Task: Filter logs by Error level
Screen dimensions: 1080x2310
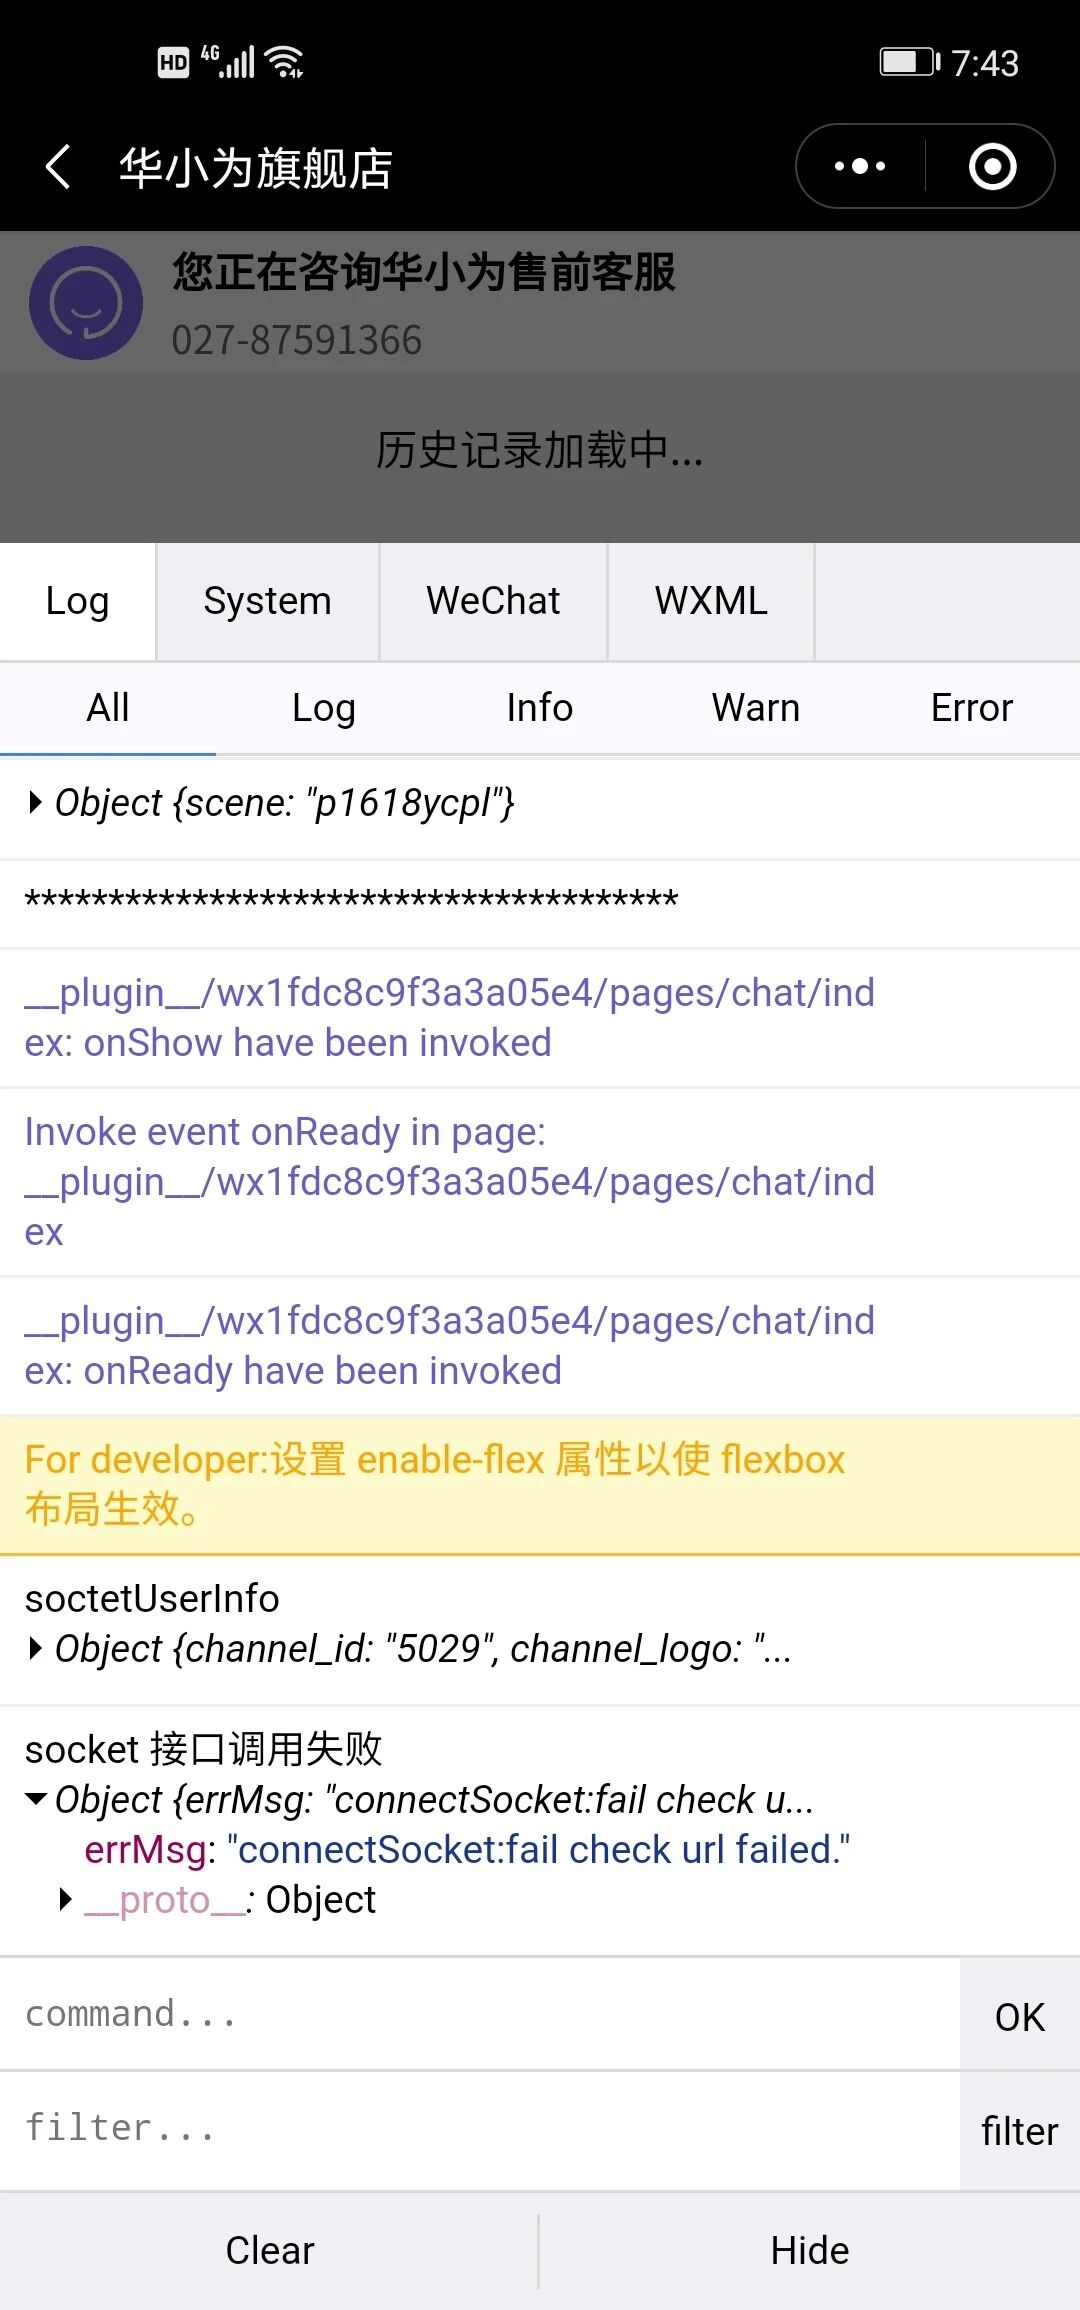Action: [972, 708]
